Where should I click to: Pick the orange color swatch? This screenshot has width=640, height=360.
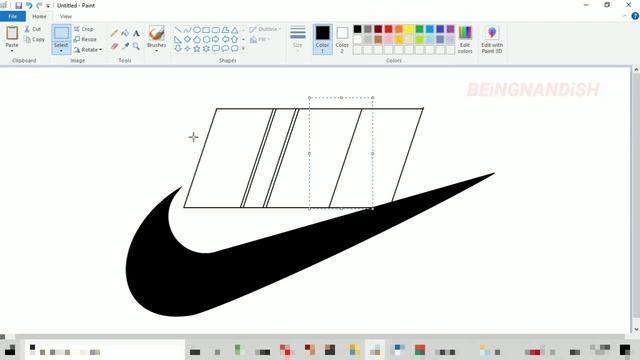[x=399, y=29]
